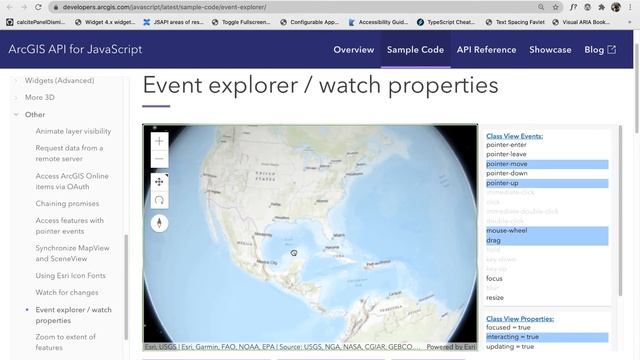Open Event explorer / watch properties sample
Screen dimensions: 640x360
tap(73, 315)
